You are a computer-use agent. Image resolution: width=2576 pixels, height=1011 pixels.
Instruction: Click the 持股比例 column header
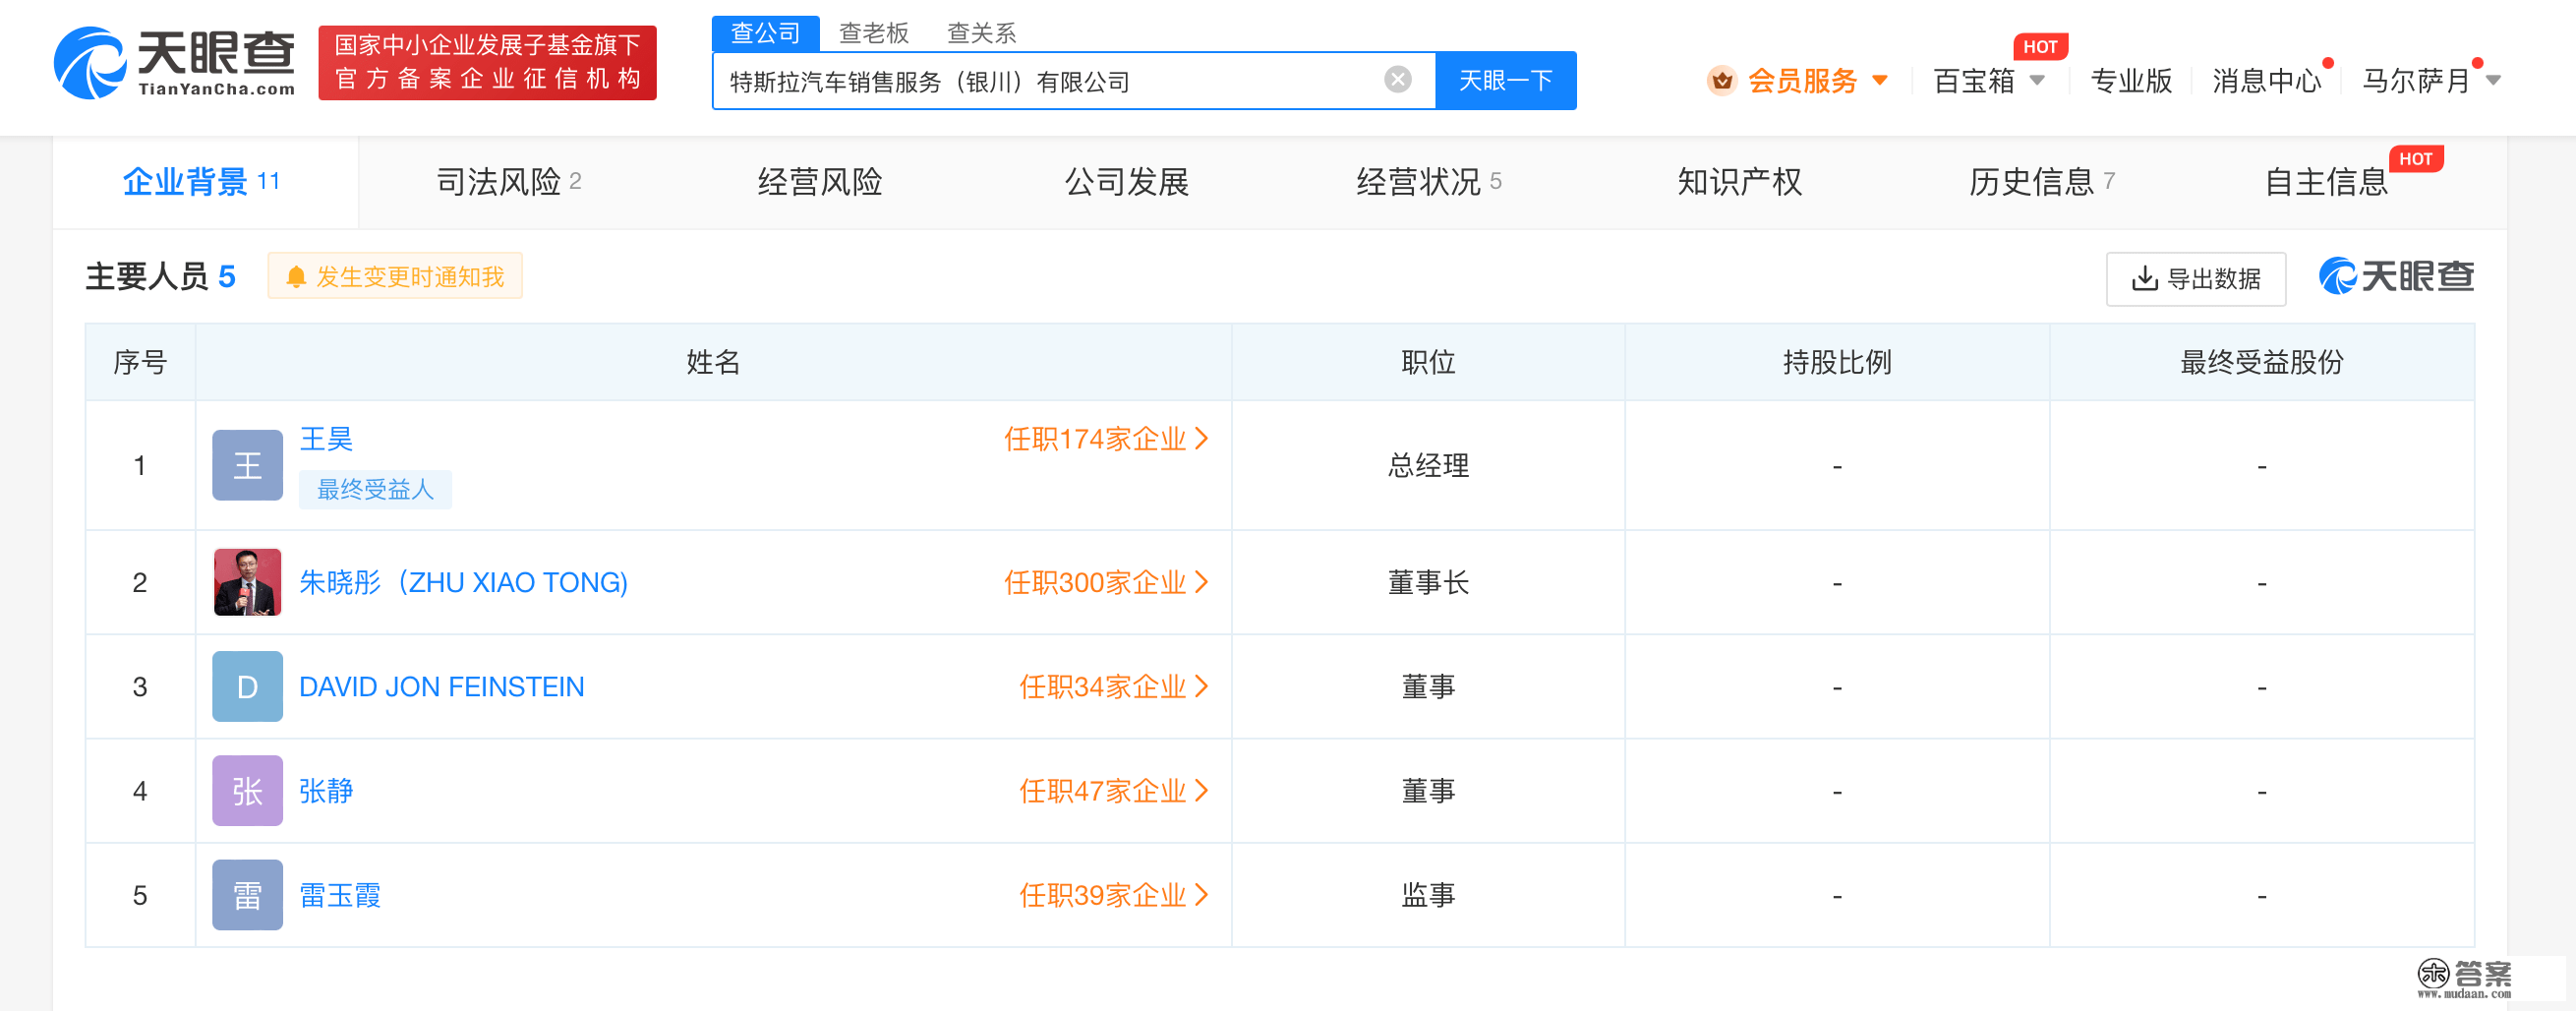1837,362
